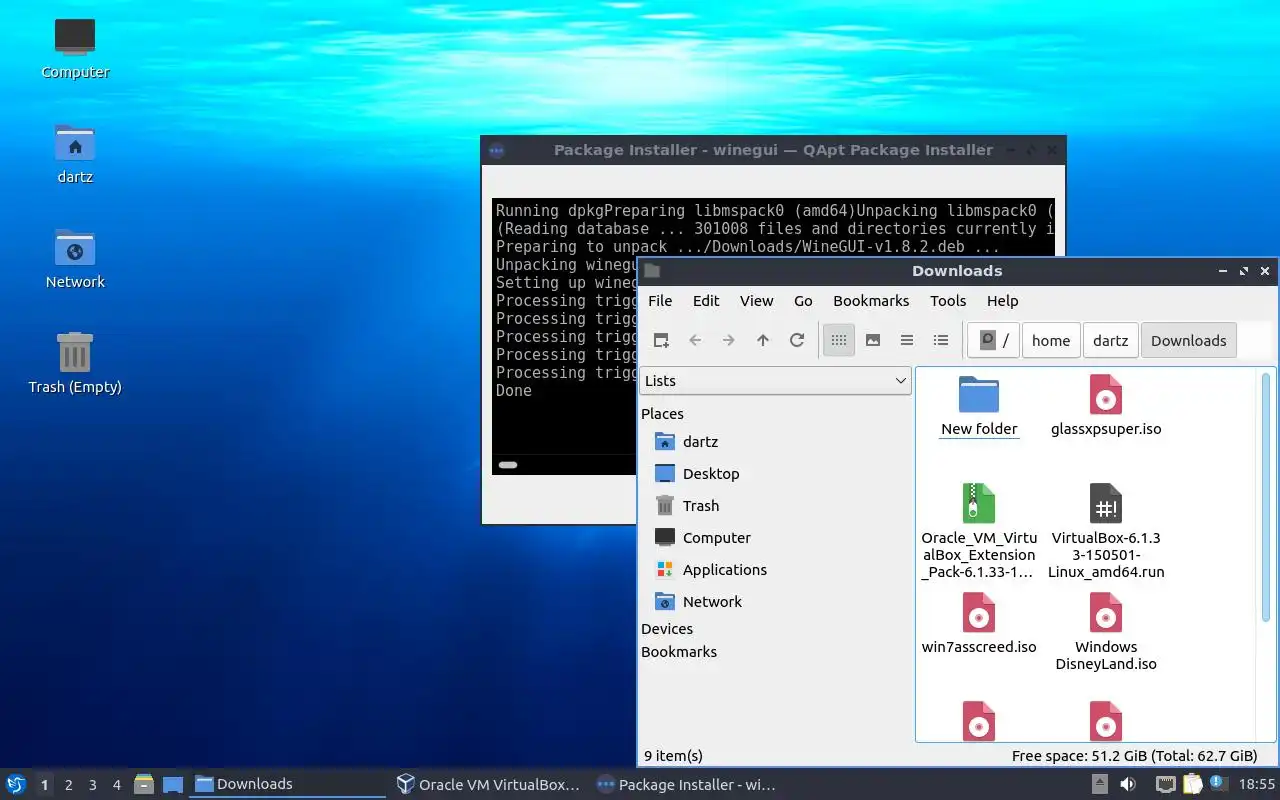
Task: Click the Package Installer output scrollbar
Action: point(508,465)
